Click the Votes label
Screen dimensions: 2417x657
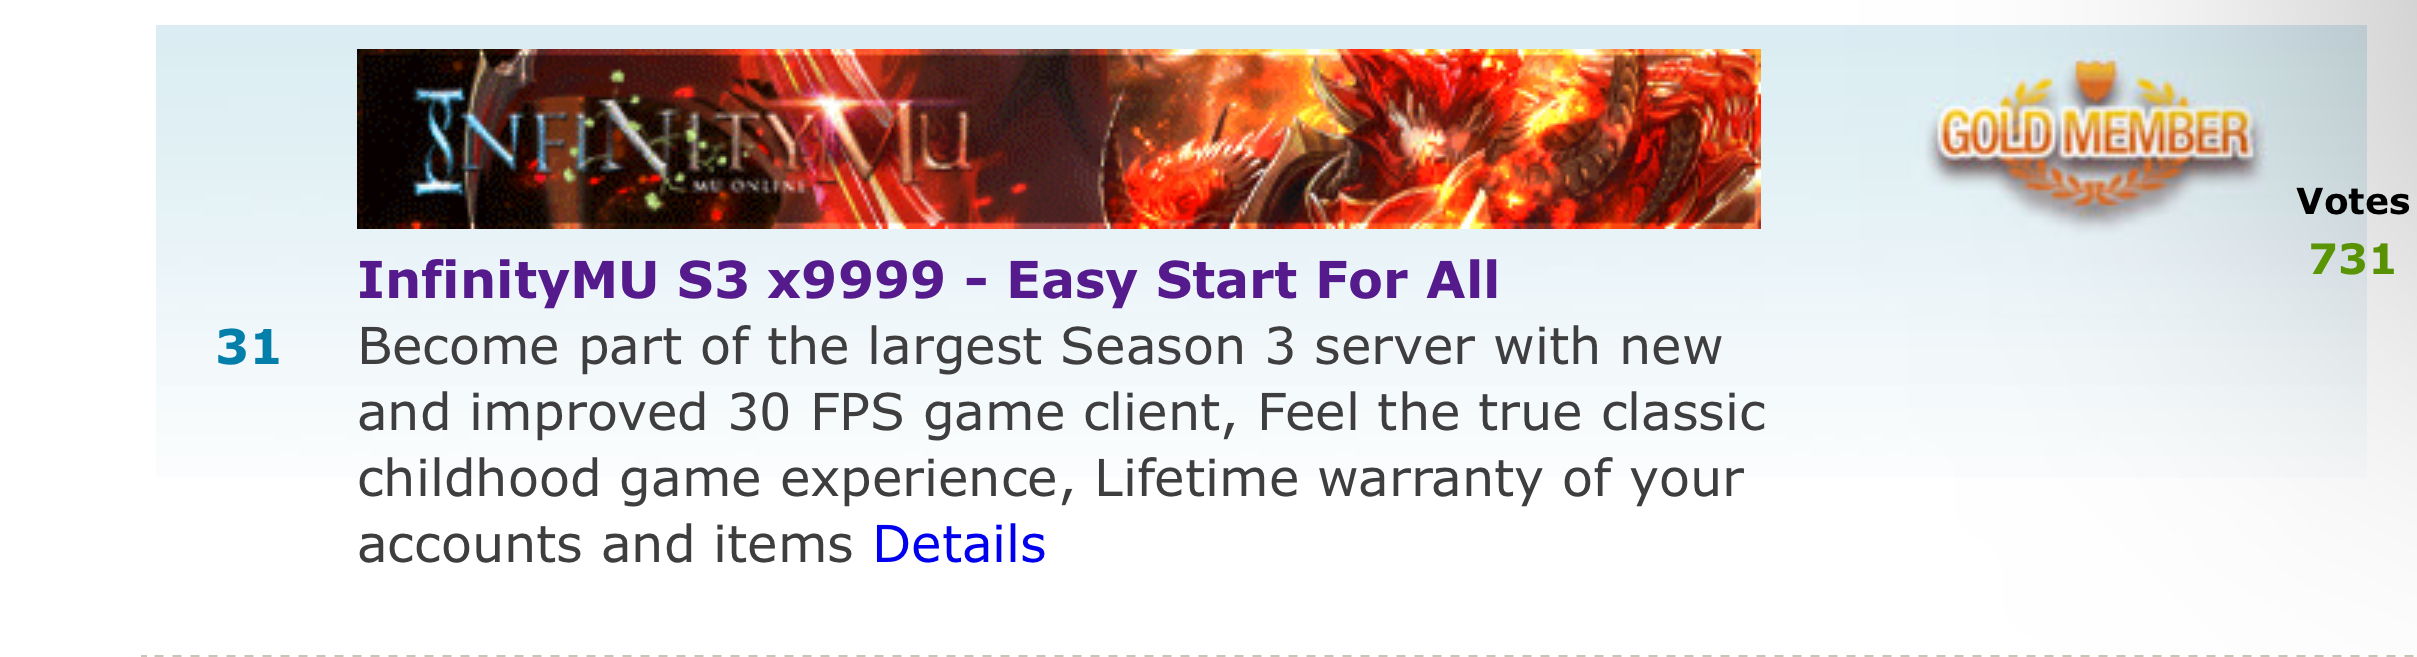pos(2352,202)
